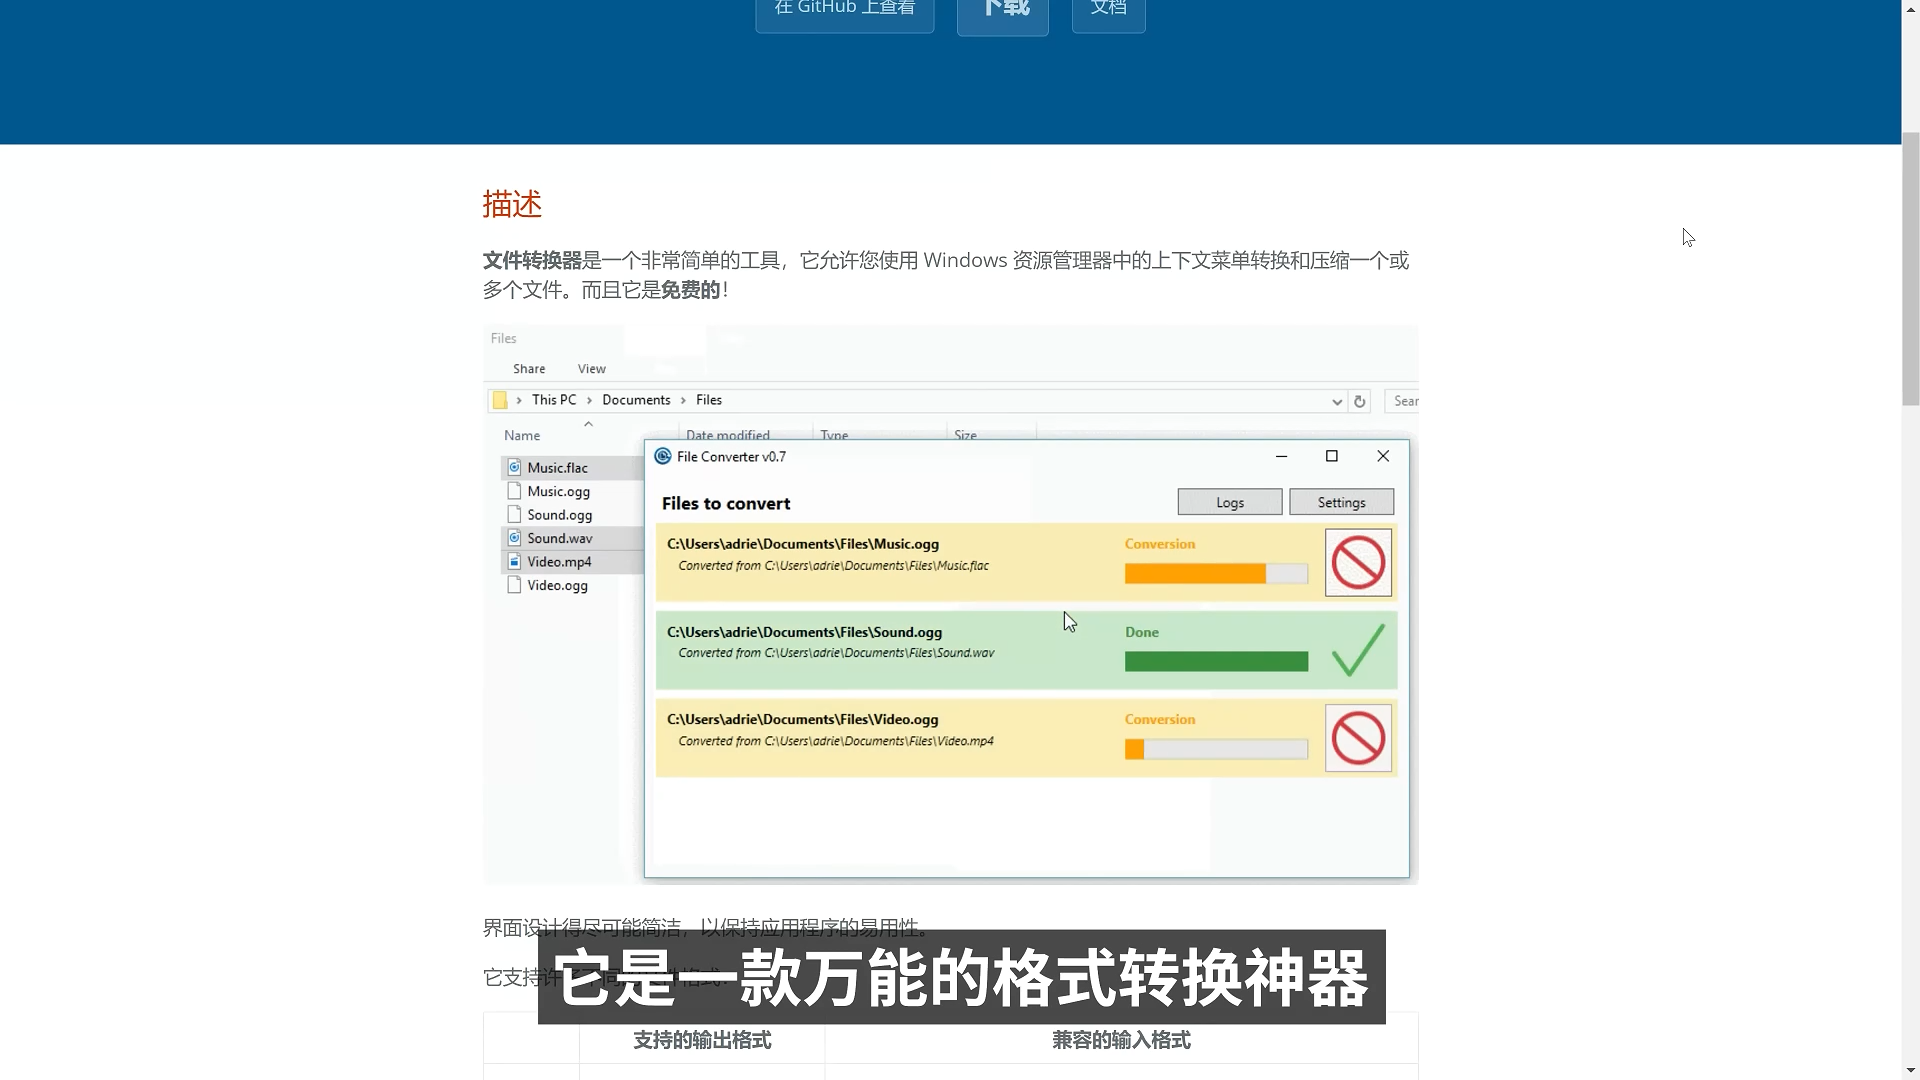Click the Music.flac file icon

(514, 468)
